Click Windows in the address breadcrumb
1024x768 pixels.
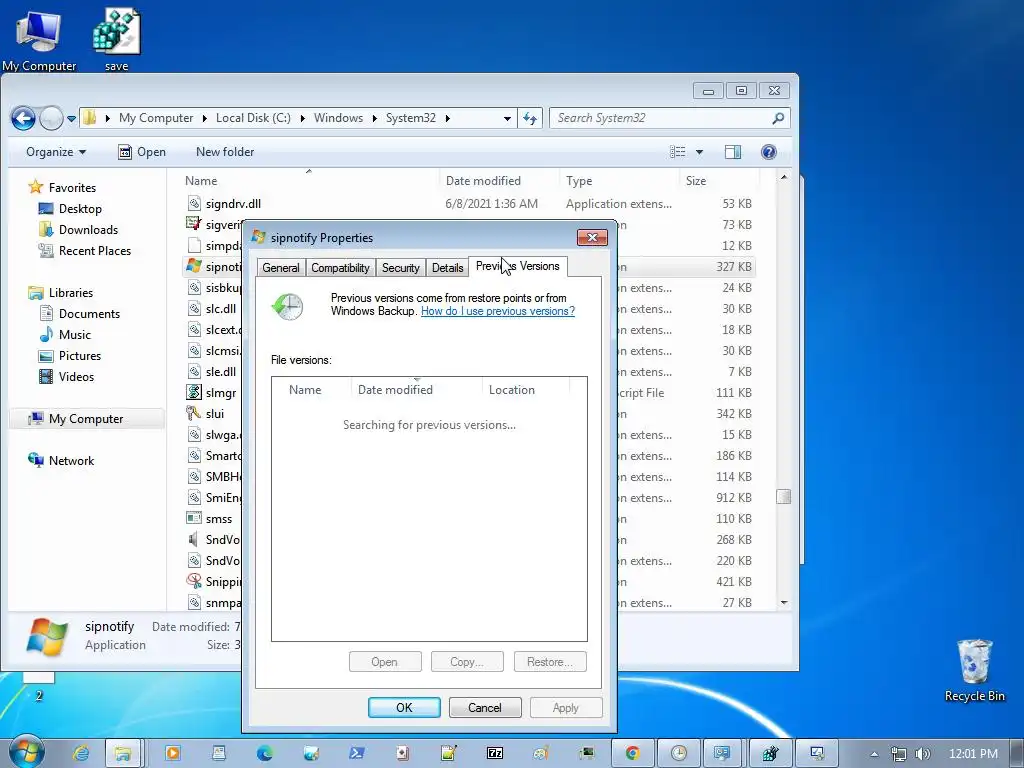click(338, 118)
